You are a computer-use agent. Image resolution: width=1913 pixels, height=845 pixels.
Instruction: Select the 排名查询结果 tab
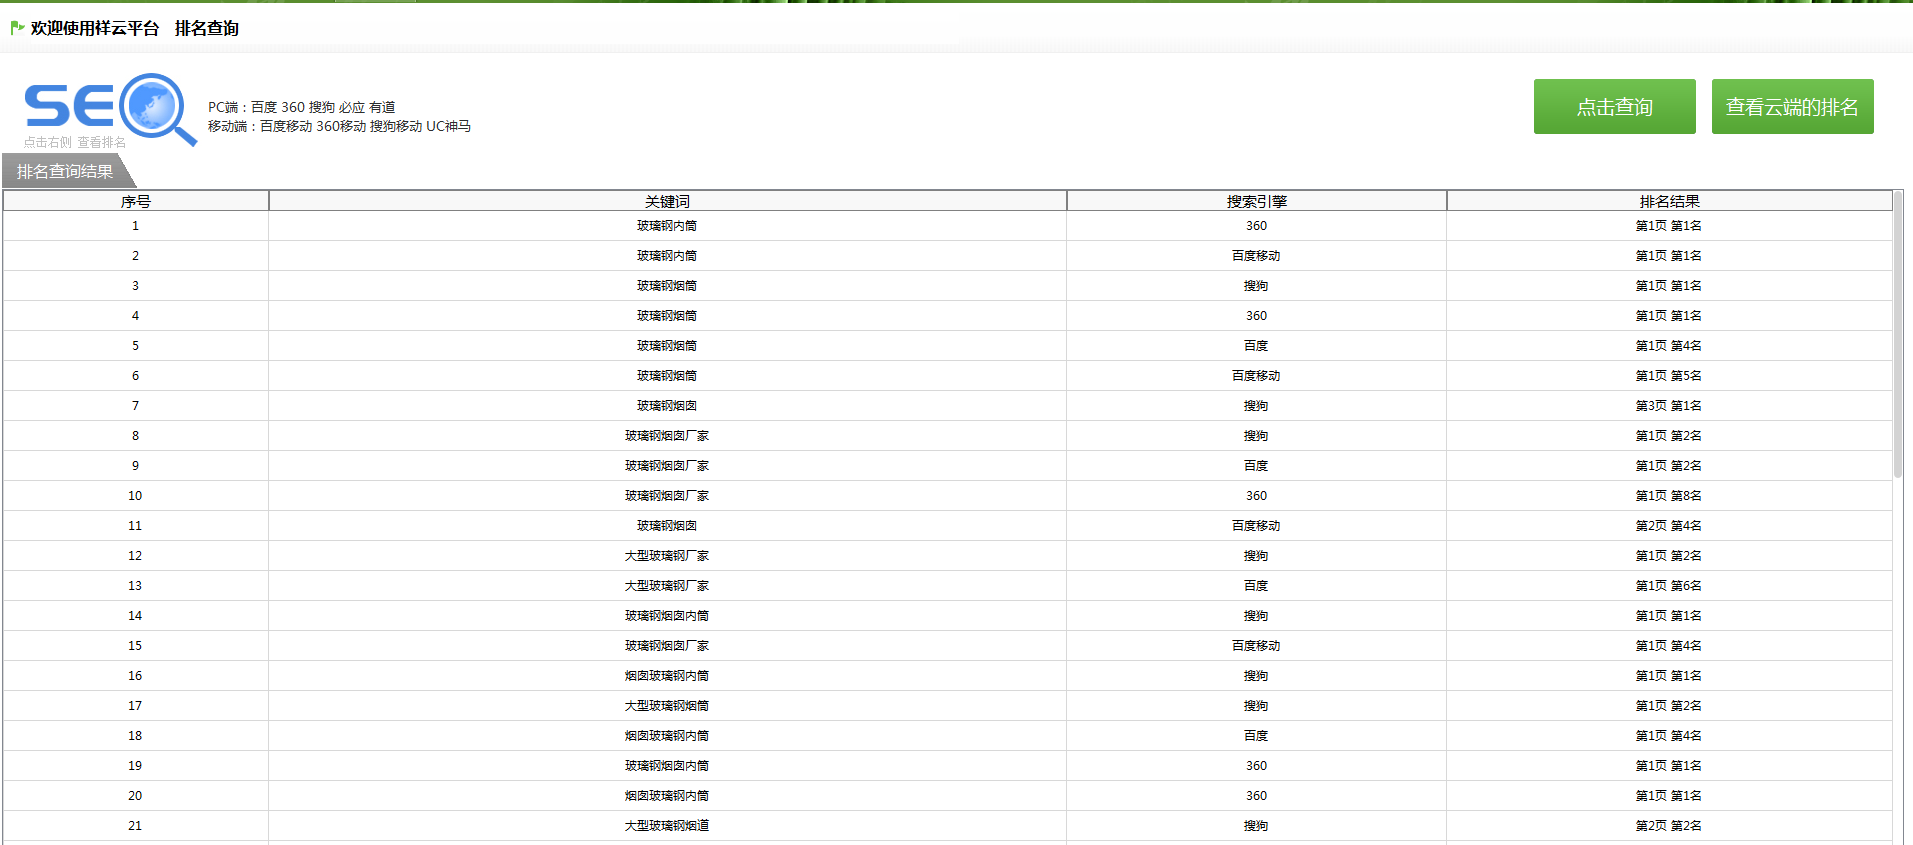pos(65,172)
